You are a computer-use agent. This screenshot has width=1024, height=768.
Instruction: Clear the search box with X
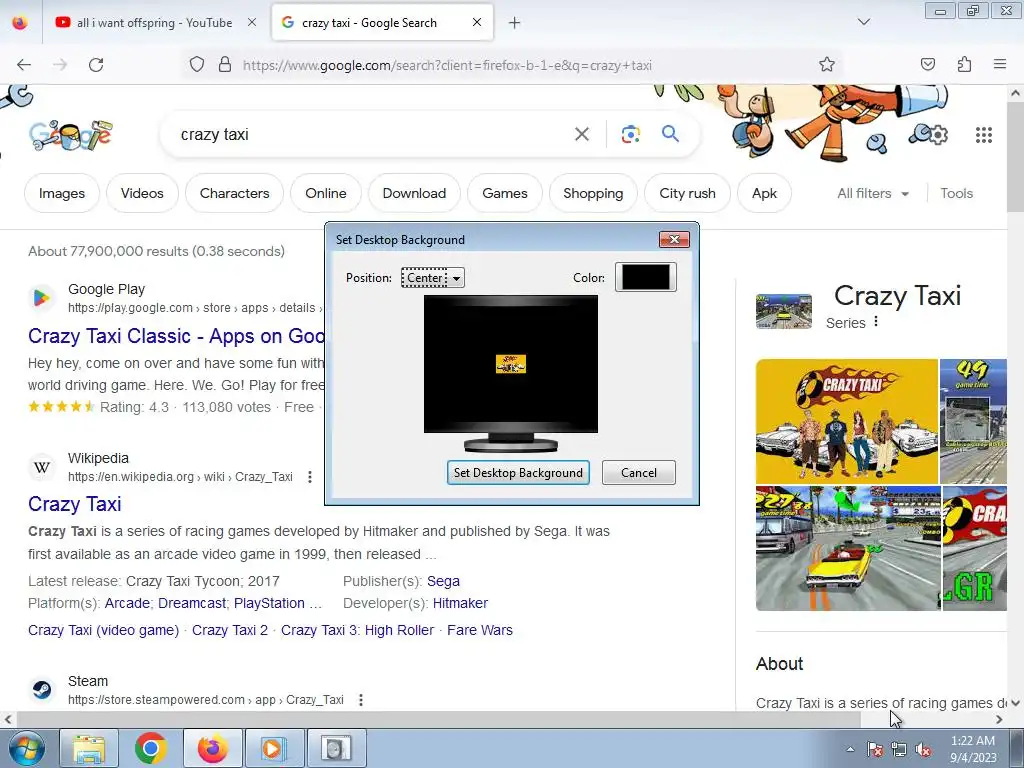(x=581, y=135)
